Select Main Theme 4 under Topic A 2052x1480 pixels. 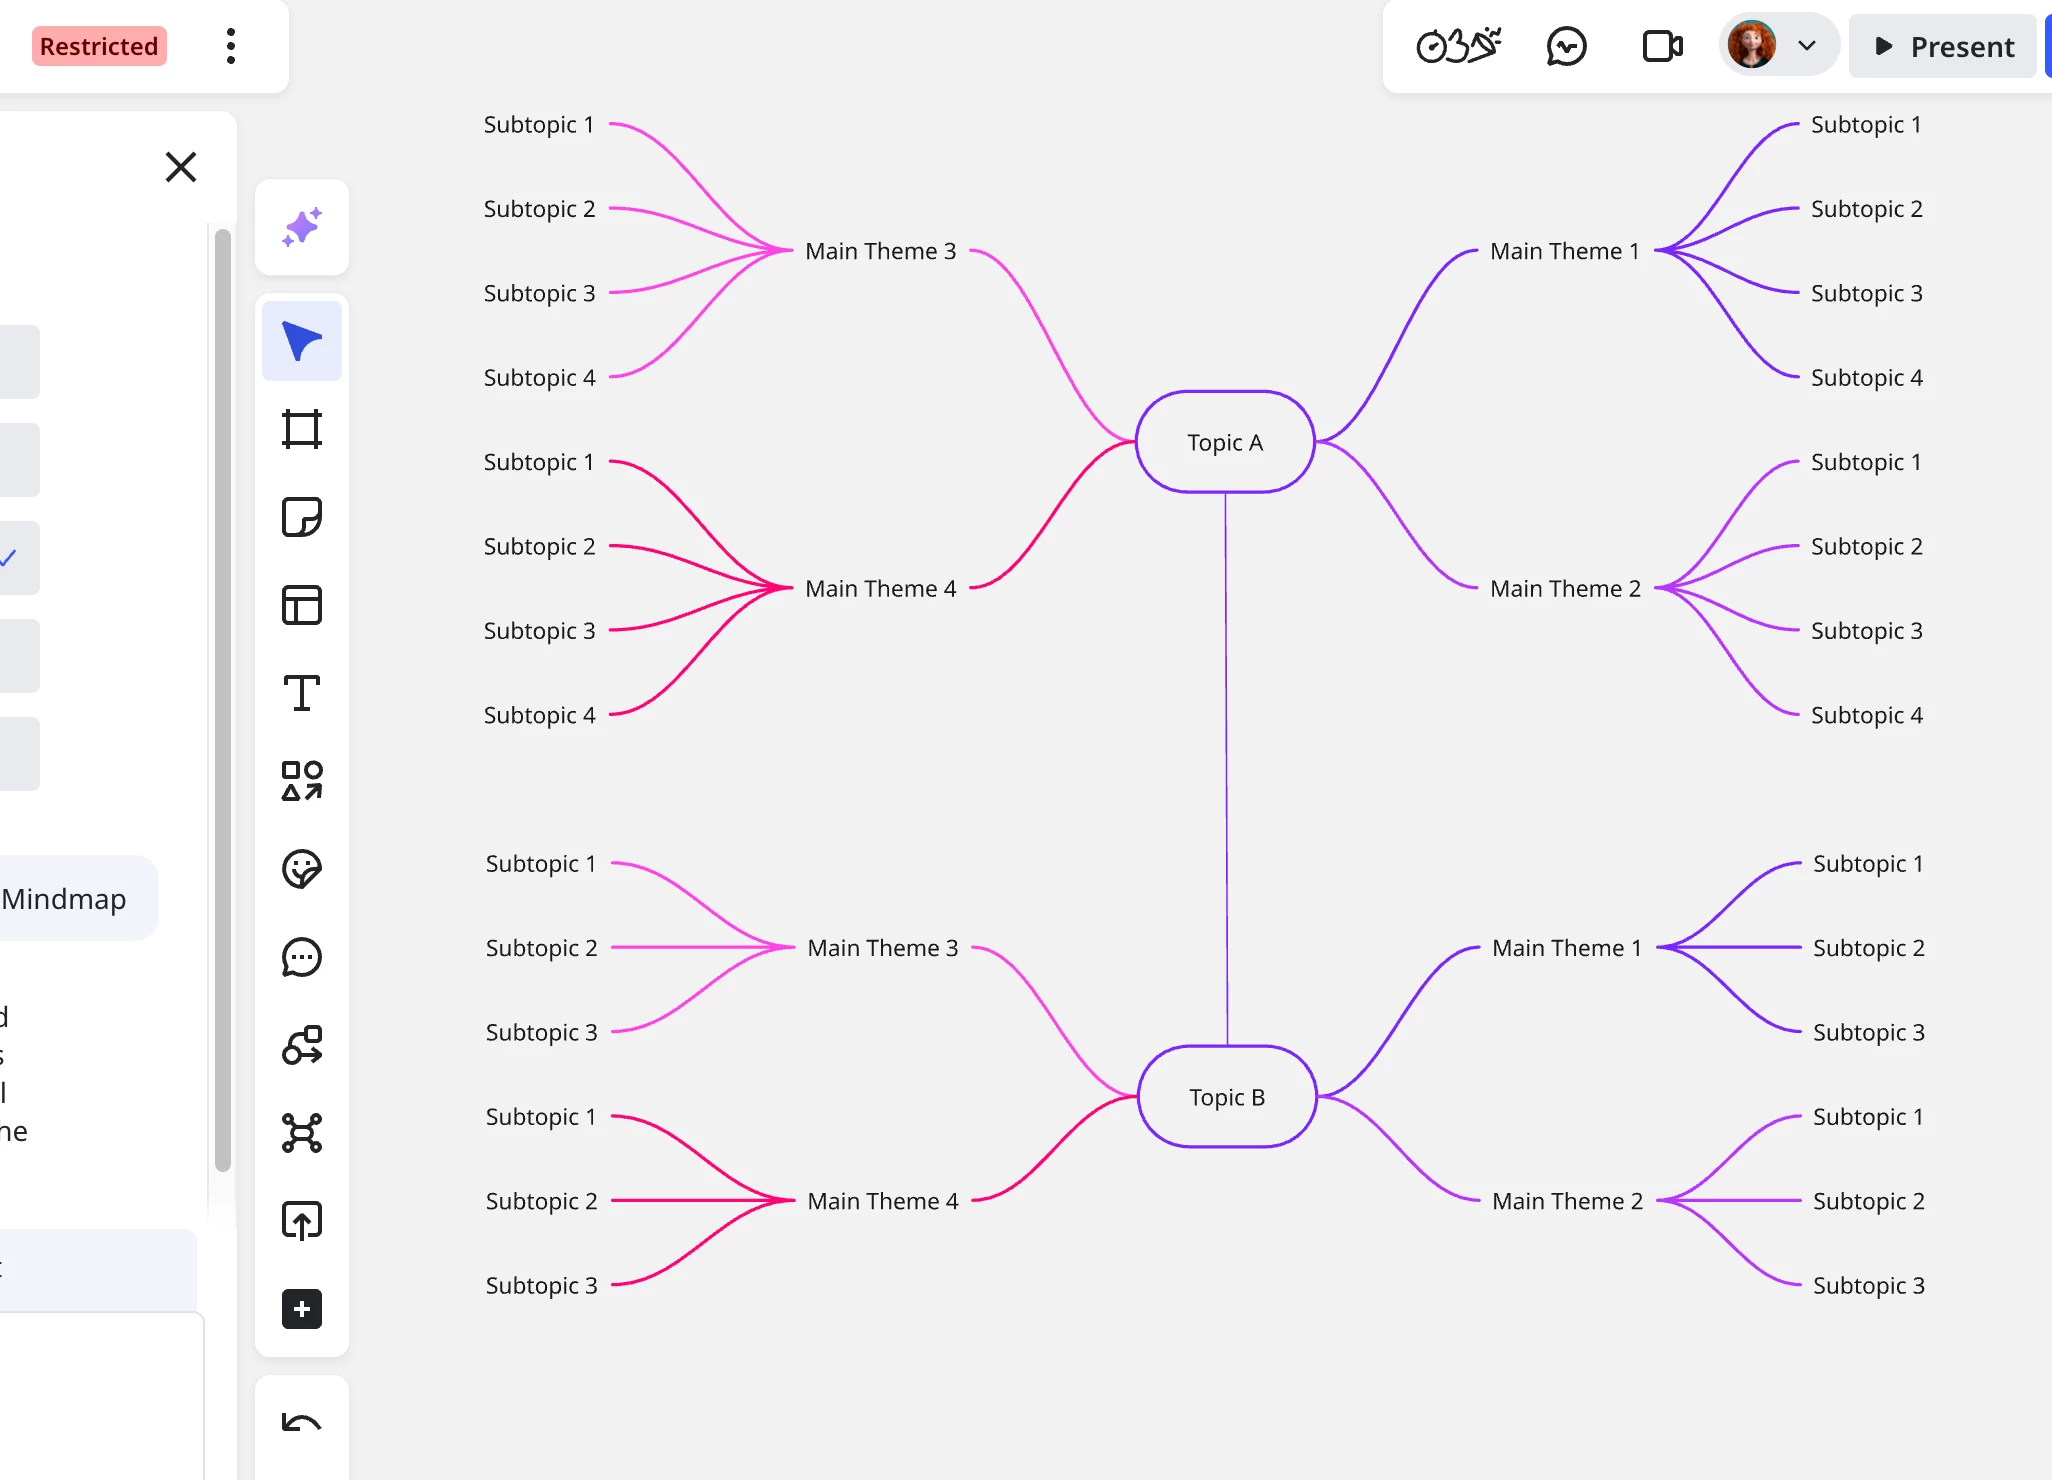[x=881, y=589]
